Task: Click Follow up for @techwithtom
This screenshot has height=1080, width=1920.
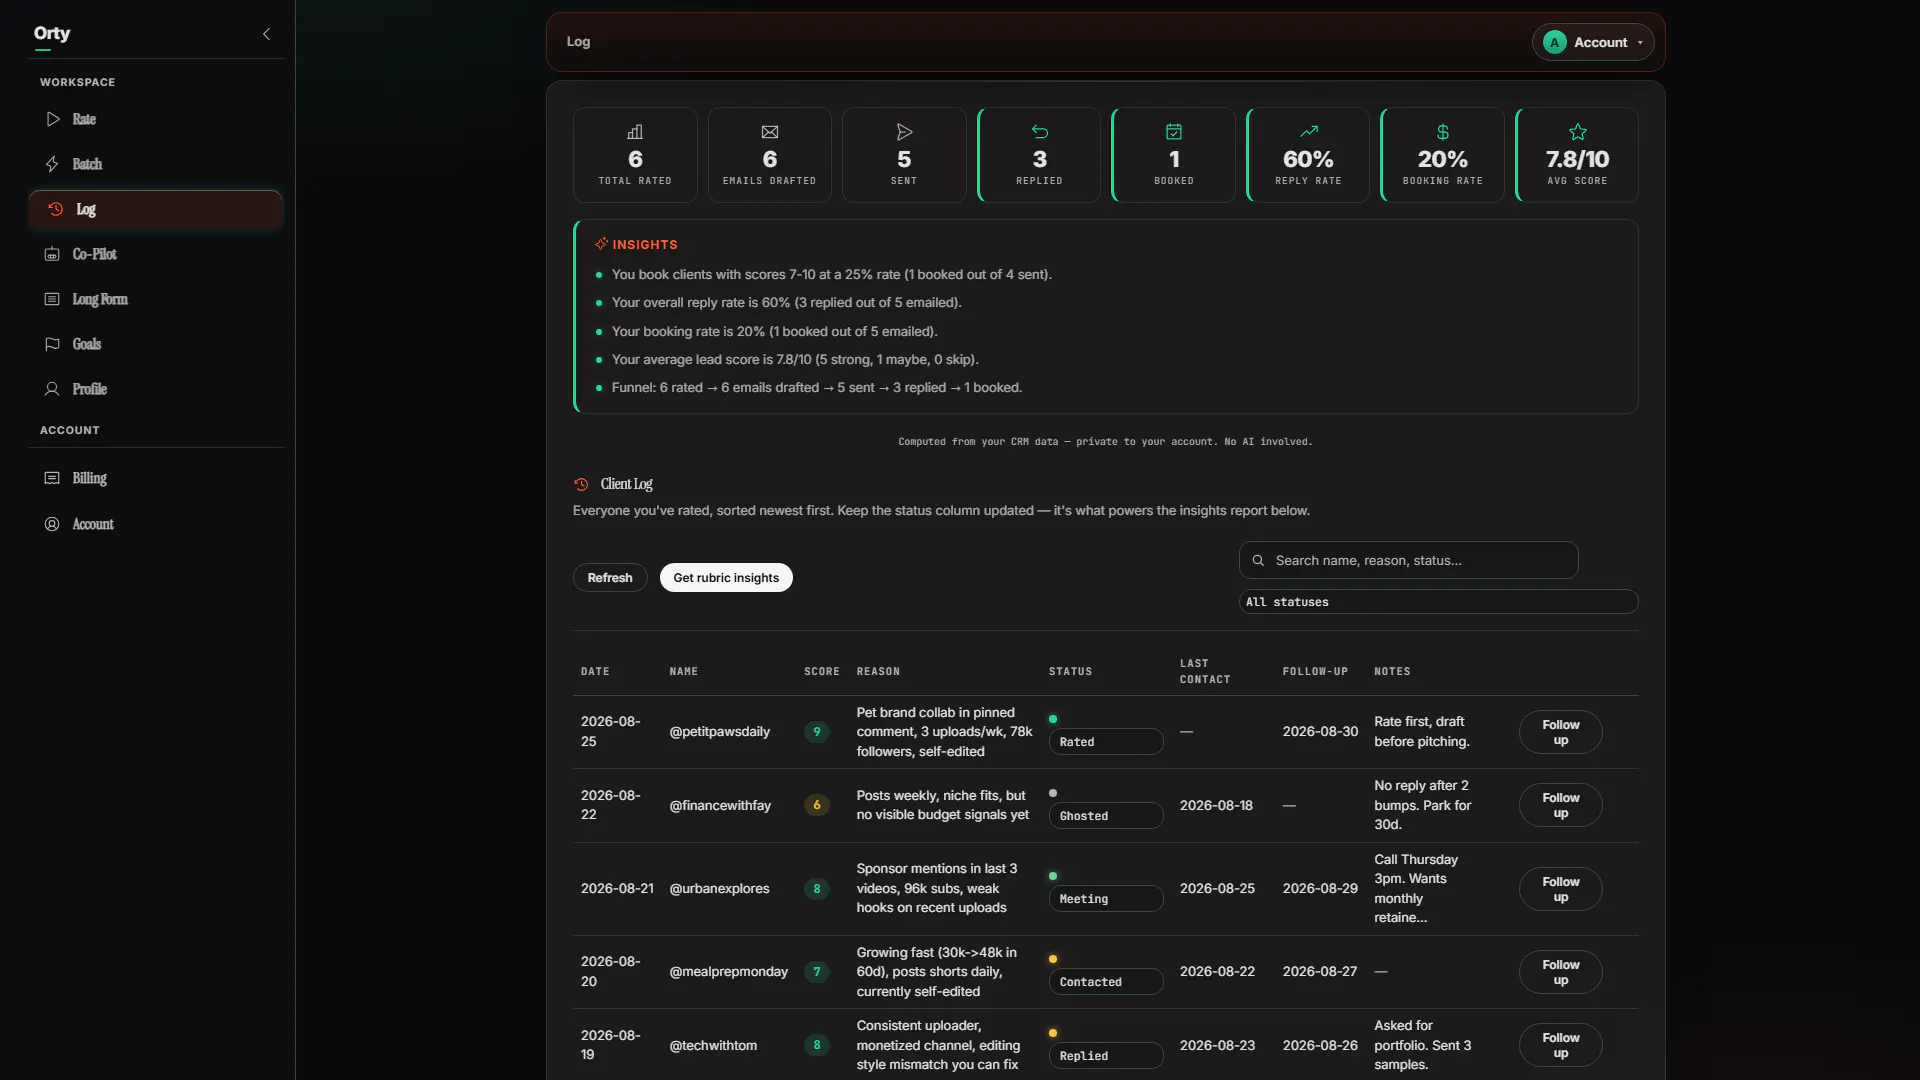Action: tap(1560, 1045)
